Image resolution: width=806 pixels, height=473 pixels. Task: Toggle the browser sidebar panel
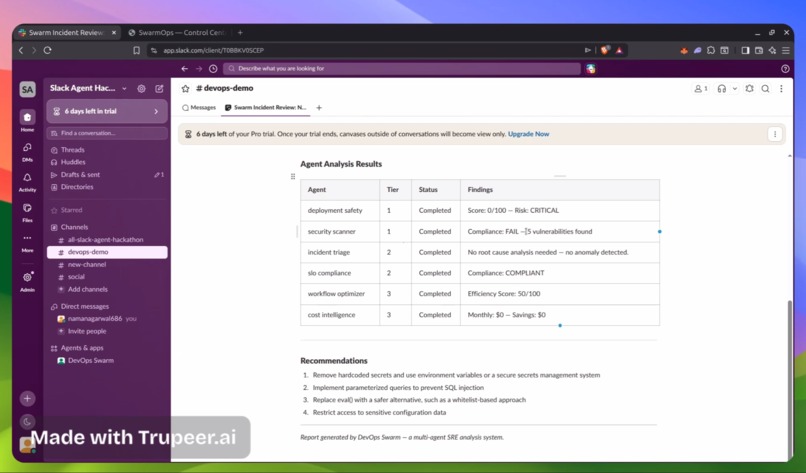(745, 50)
